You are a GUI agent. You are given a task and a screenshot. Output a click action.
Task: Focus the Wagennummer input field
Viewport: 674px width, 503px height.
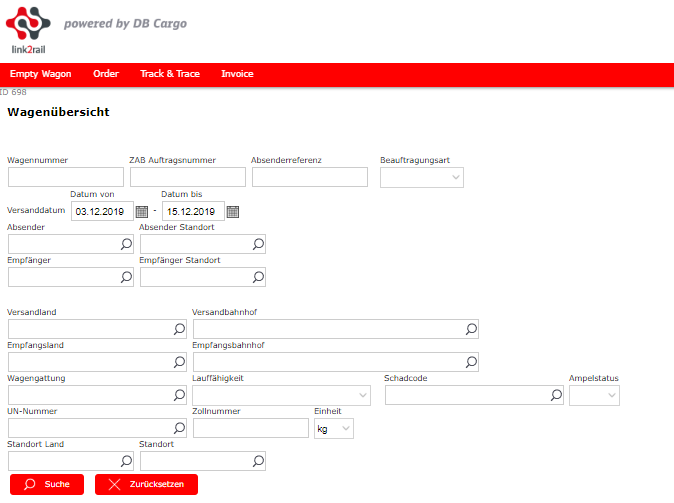(x=66, y=177)
